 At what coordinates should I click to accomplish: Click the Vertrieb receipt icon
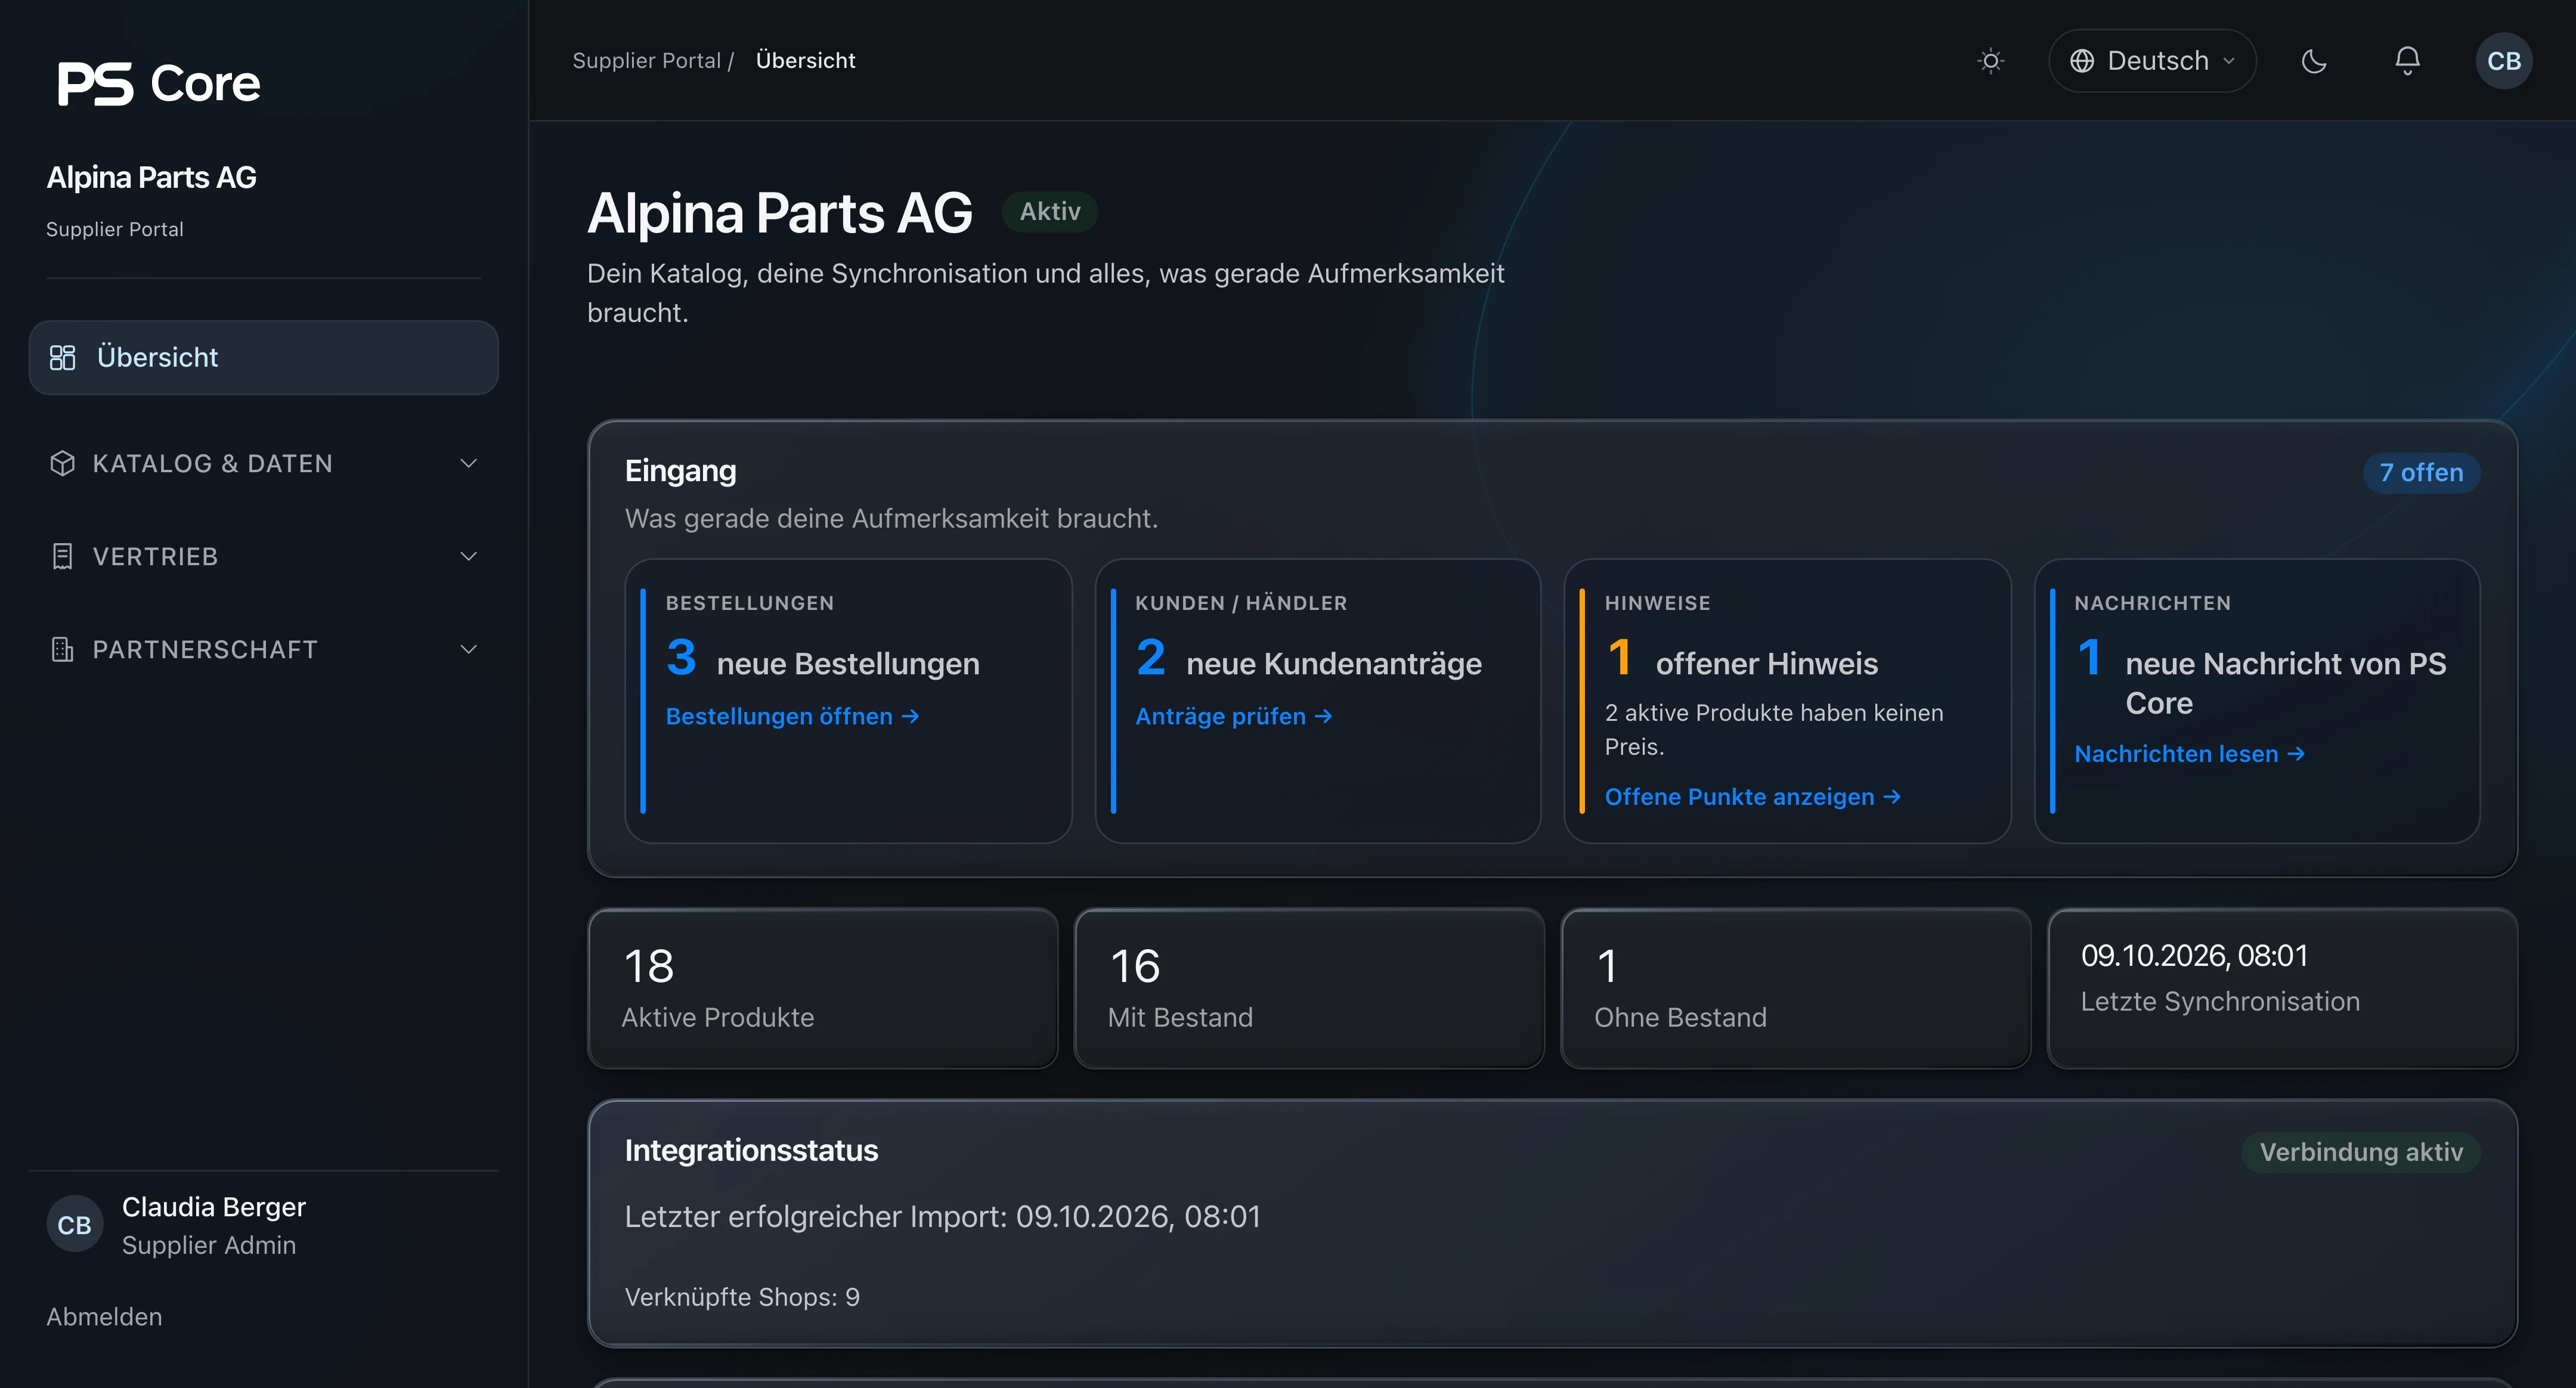pos(62,556)
